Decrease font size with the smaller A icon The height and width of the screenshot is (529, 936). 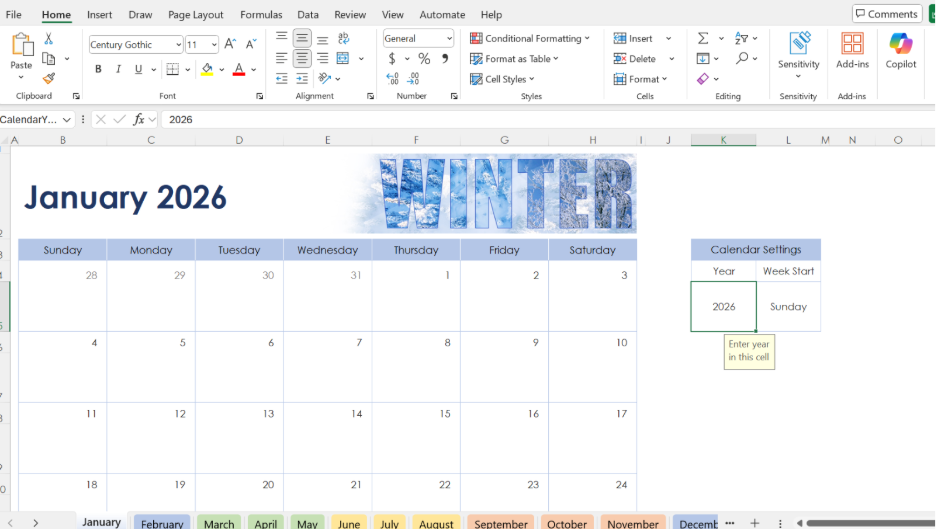pos(251,44)
